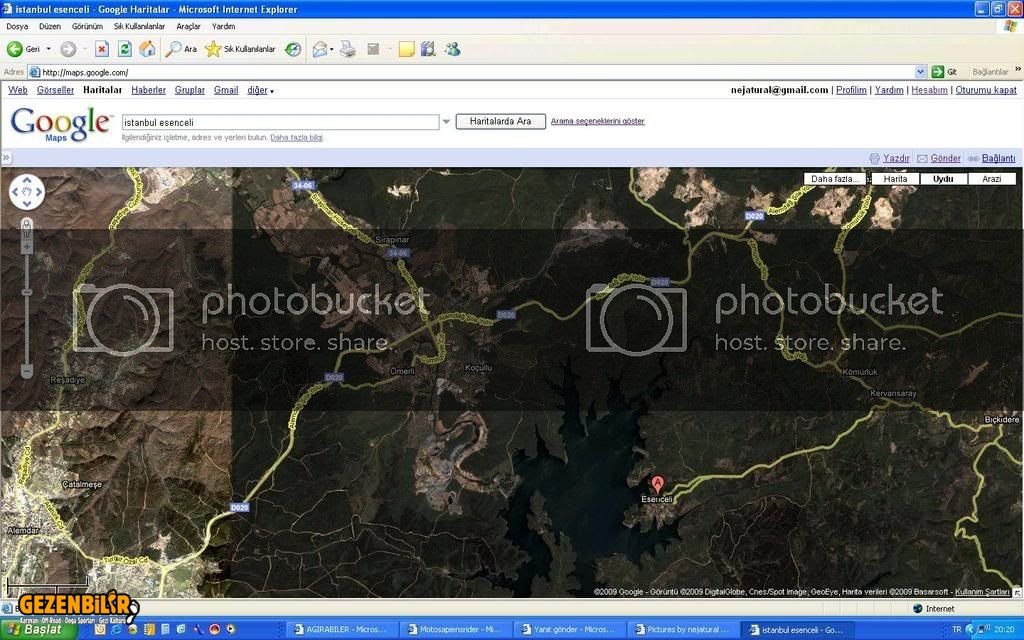Click the printer icon in IE toolbar

(347, 49)
